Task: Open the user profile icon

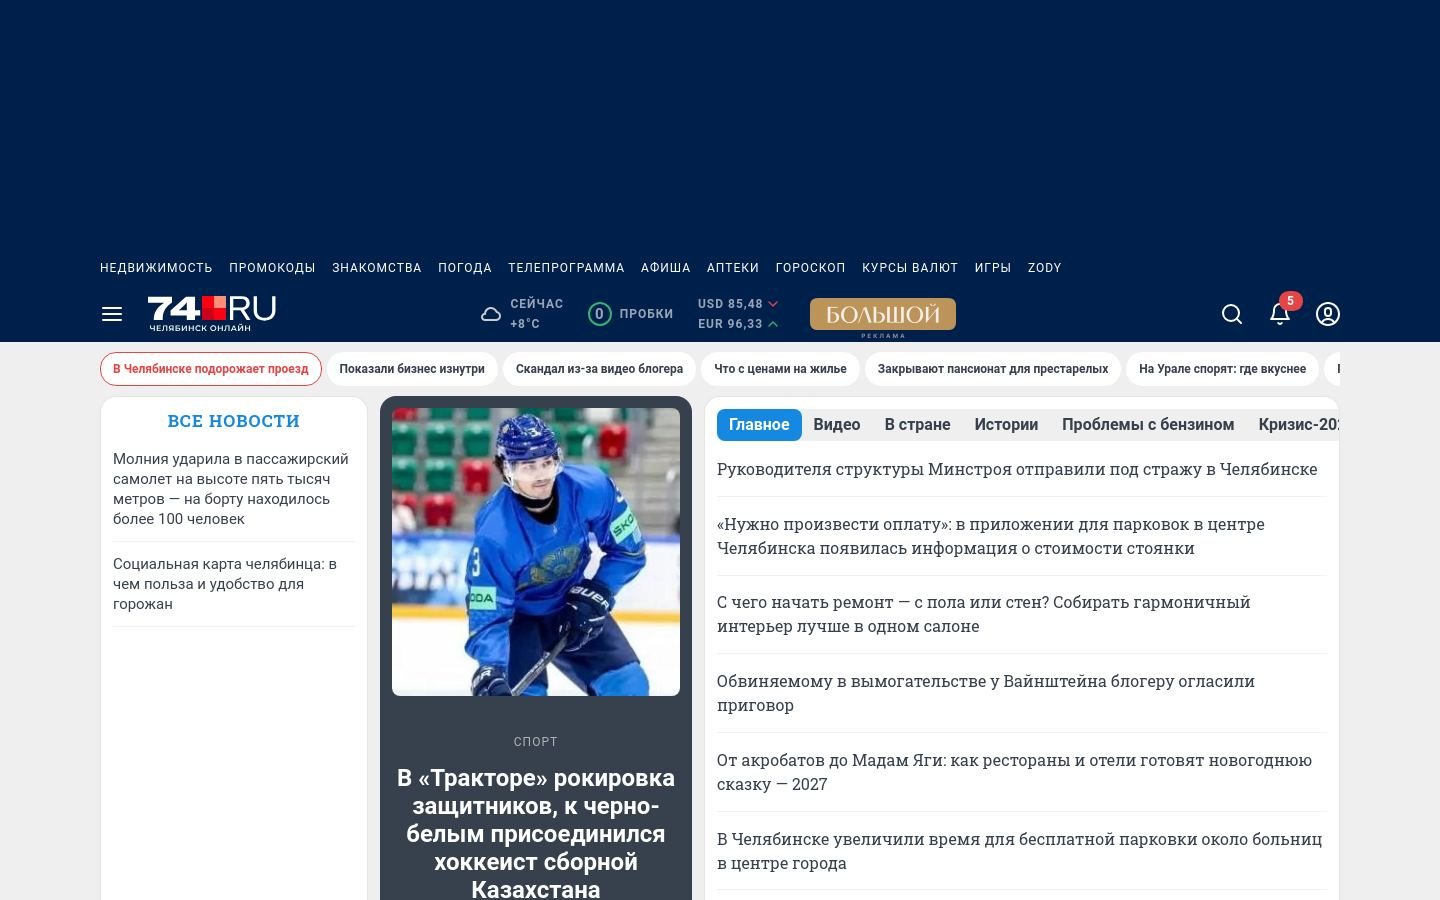Action: pos(1328,314)
